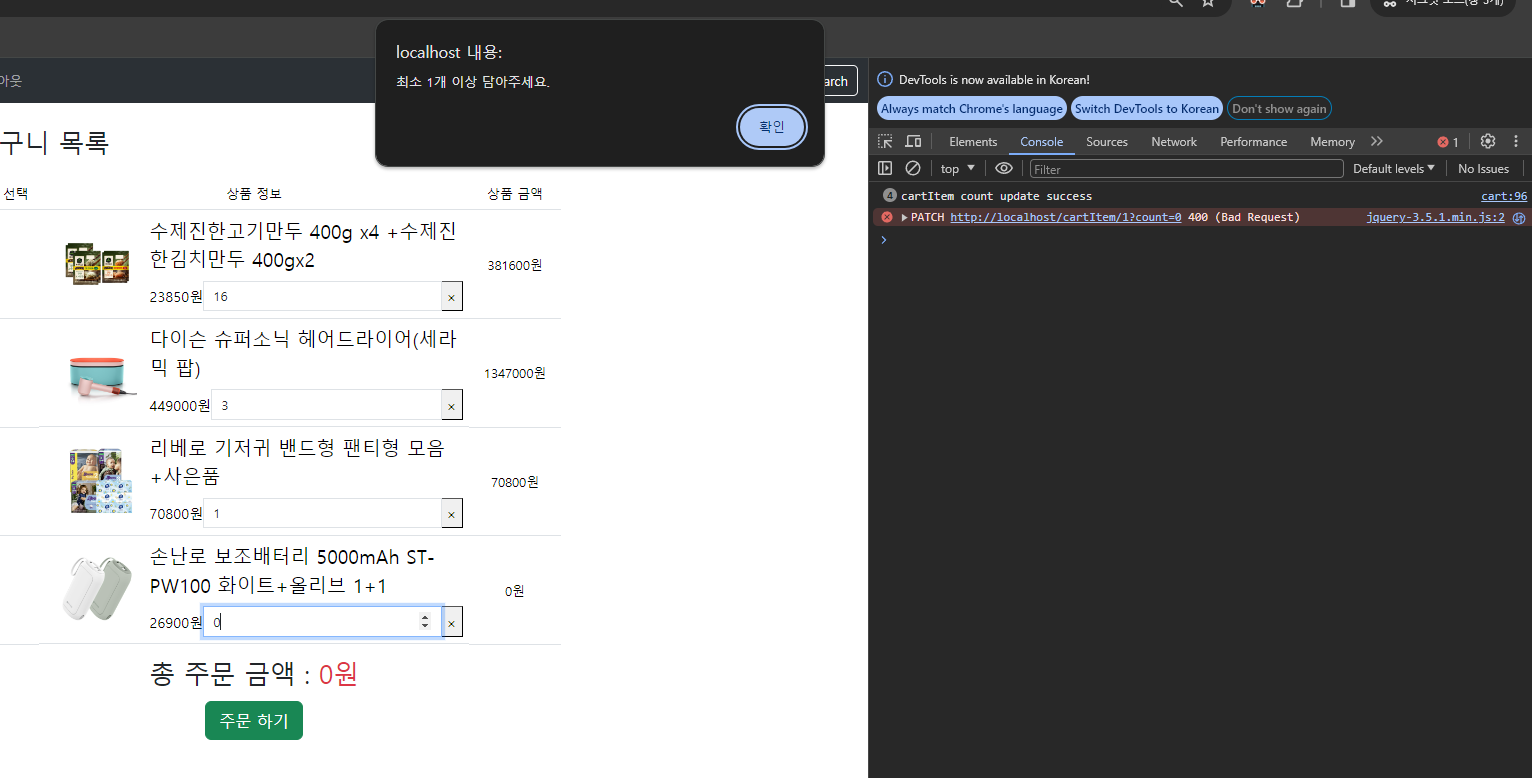Remove the 손난로 보조배터리 item with its × button
This screenshot has height=778, width=1532.
451,623
